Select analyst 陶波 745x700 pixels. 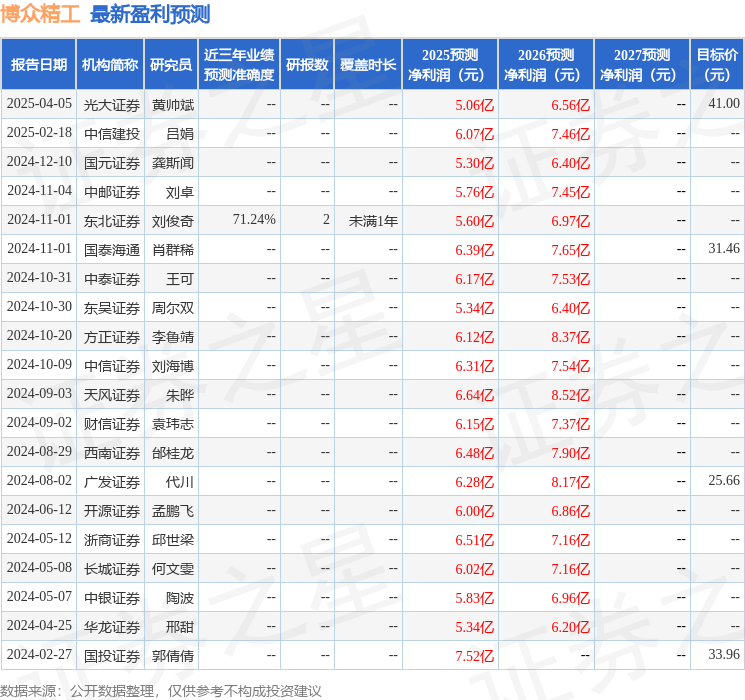point(180,598)
